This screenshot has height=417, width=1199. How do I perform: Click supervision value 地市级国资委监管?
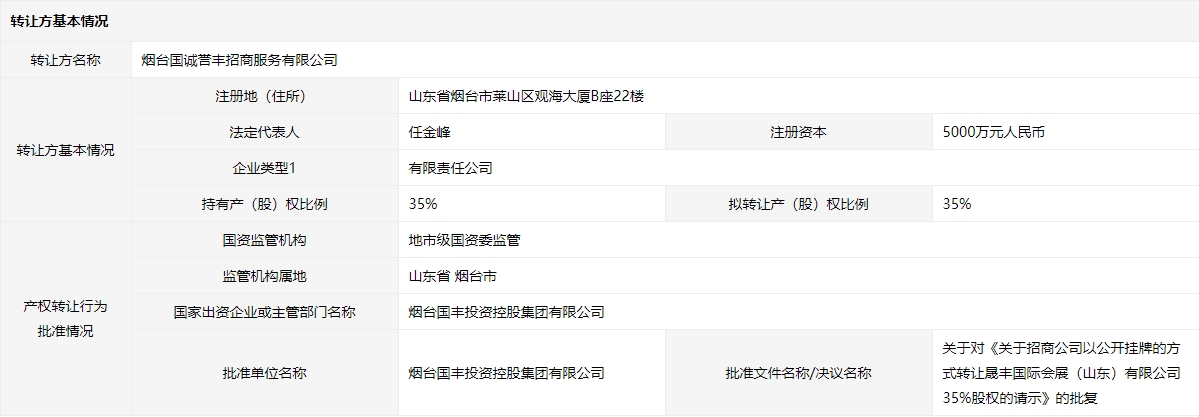point(464,240)
